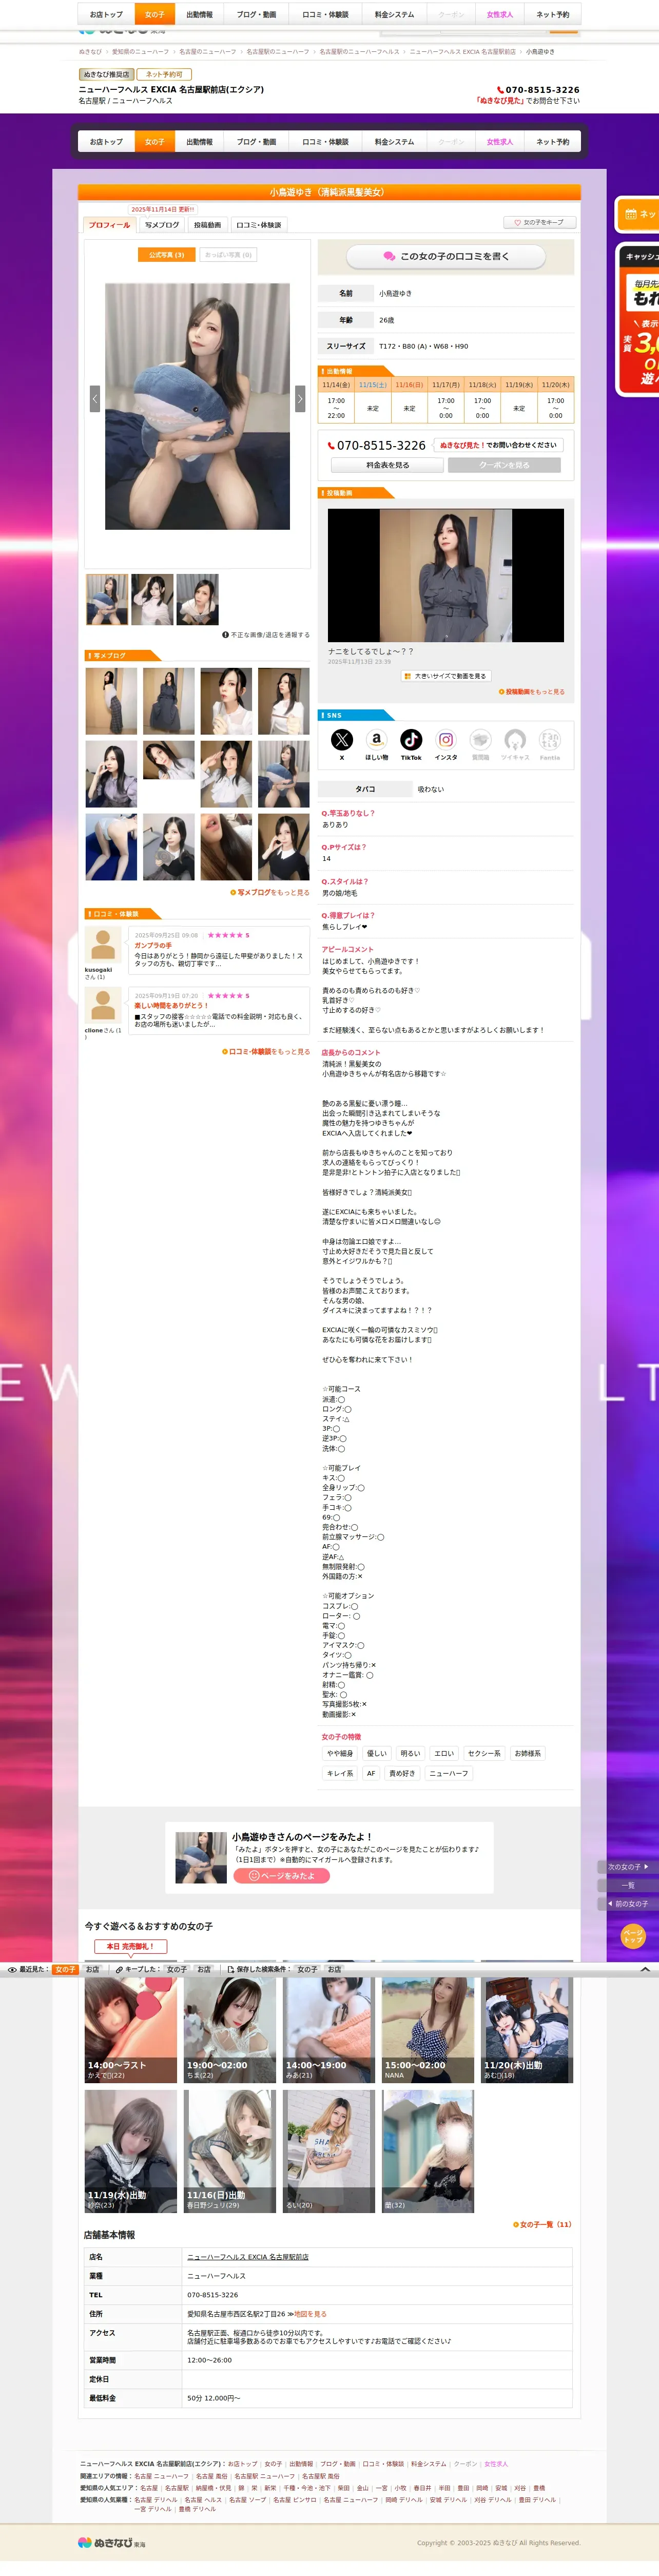Click the pink ページをみたよ button

pos(282,1876)
